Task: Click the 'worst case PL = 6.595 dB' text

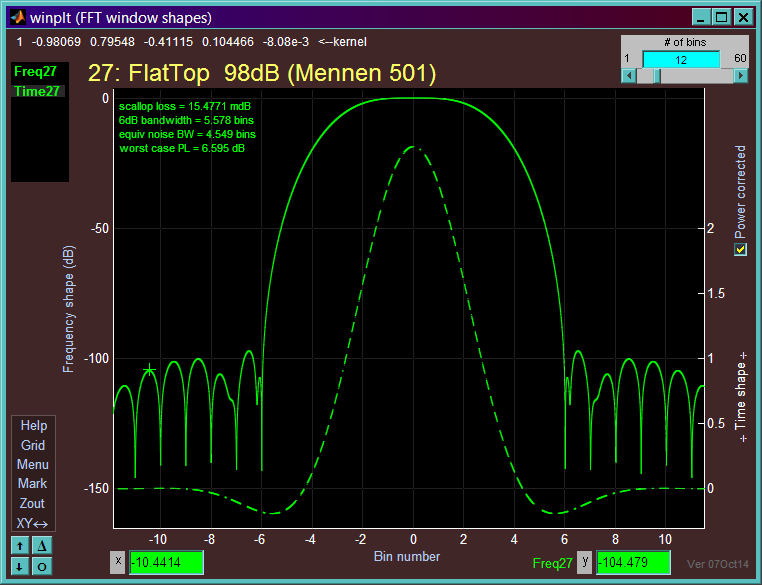Action: click(x=182, y=148)
